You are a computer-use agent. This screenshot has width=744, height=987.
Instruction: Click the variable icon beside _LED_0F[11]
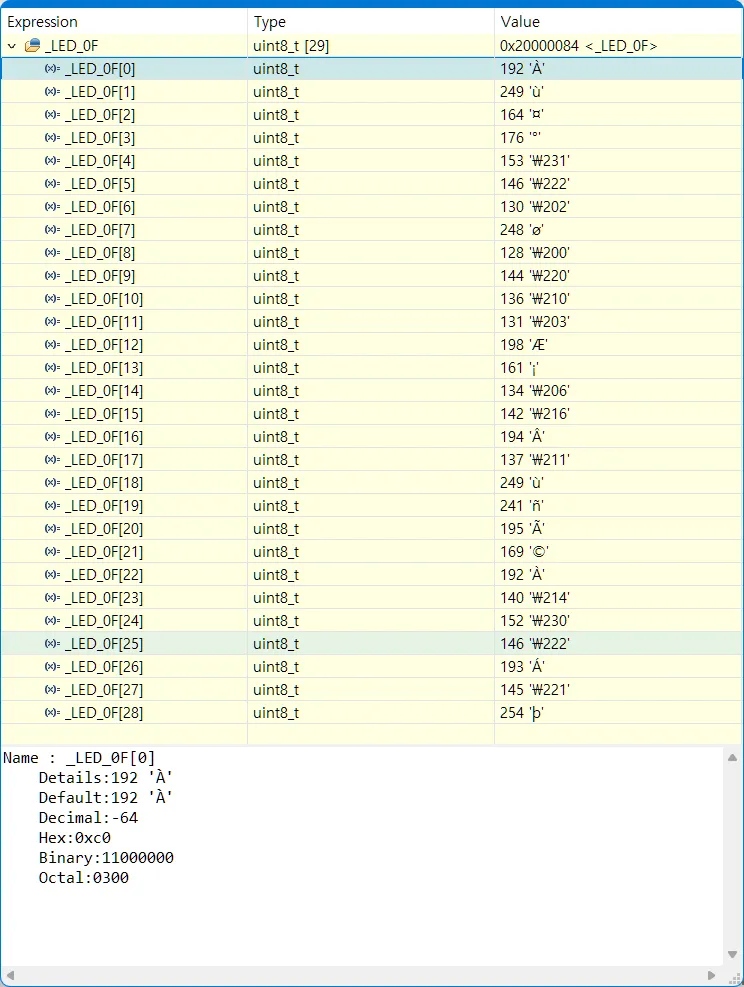[x=52, y=322]
